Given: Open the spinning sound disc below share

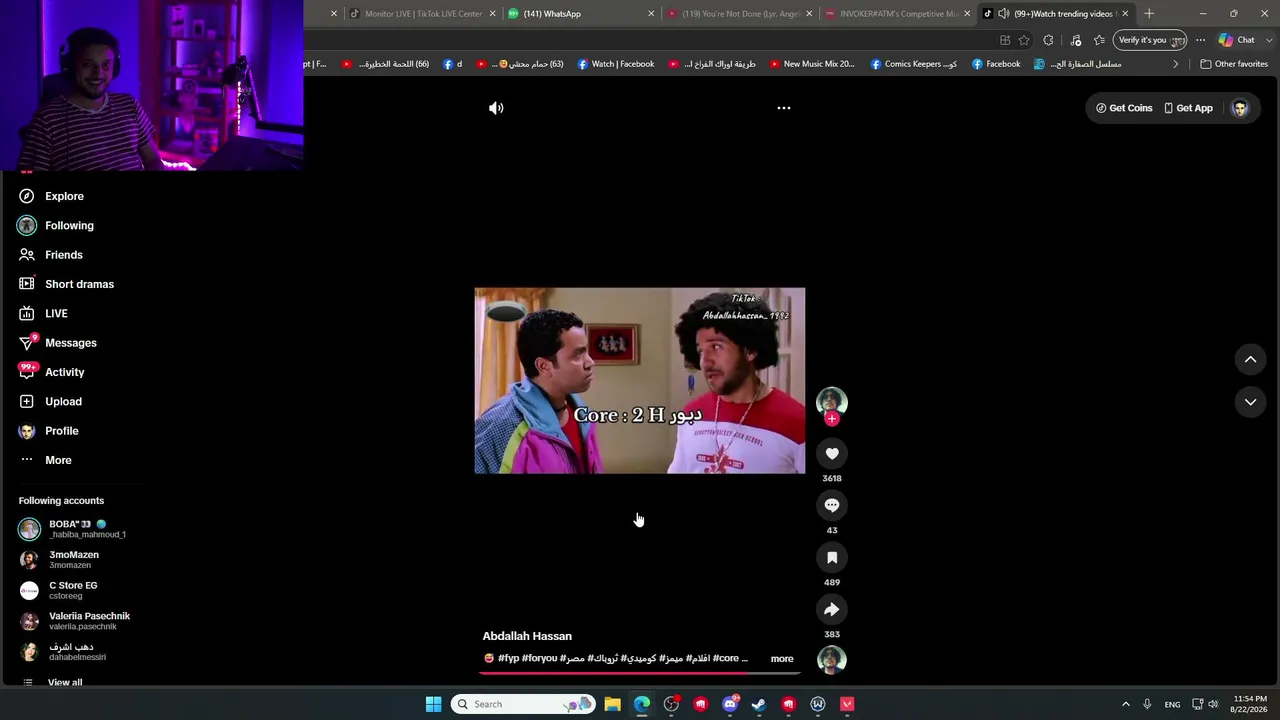Looking at the screenshot, I should [x=832, y=660].
